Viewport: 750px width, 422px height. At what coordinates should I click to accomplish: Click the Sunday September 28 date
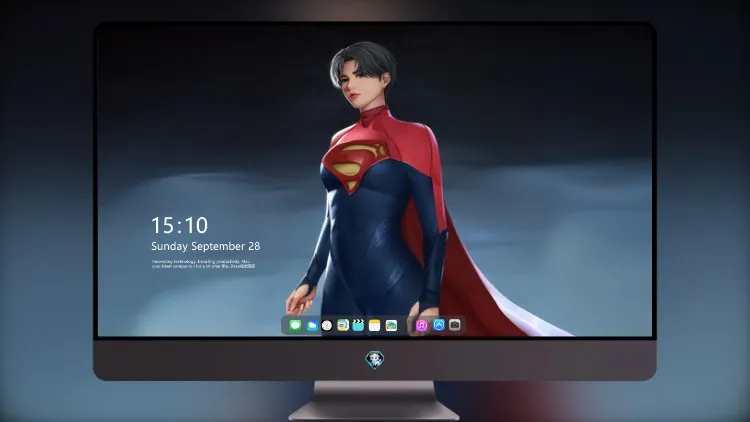(x=206, y=246)
